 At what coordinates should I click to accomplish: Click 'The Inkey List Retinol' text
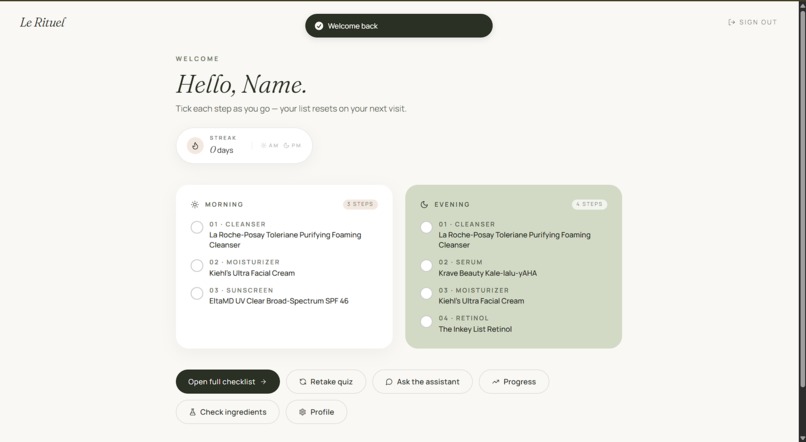(475, 329)
